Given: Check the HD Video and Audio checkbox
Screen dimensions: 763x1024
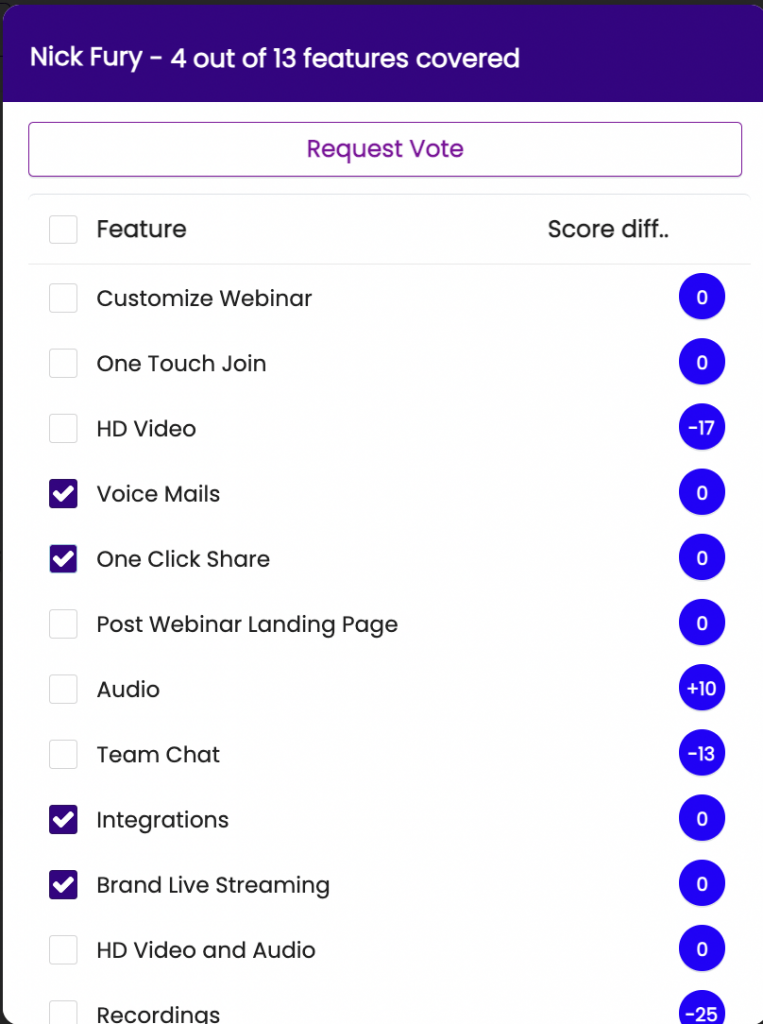Looking at the screenshot, I should click(63, 950).
